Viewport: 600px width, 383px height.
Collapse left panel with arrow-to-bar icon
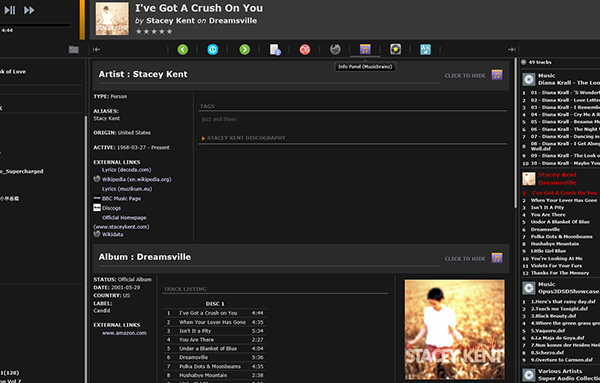click(96, 49)
